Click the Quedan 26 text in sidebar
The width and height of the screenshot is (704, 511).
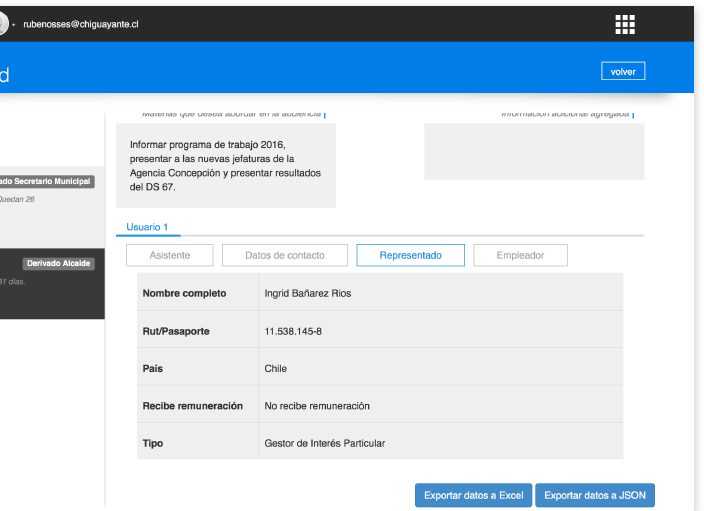[x=17, y=199]
